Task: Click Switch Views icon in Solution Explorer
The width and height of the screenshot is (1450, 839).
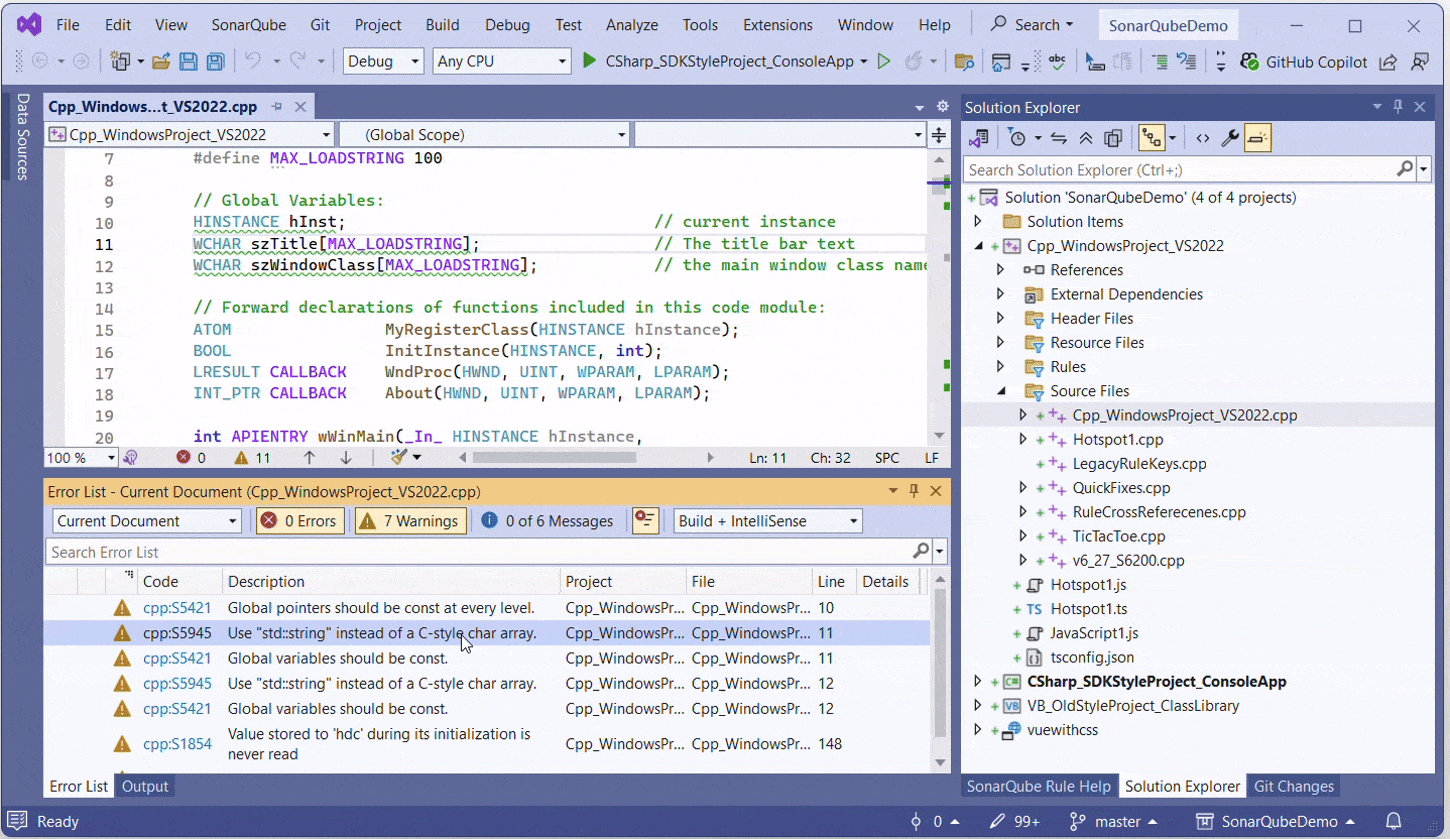Action: coord(979,138)
